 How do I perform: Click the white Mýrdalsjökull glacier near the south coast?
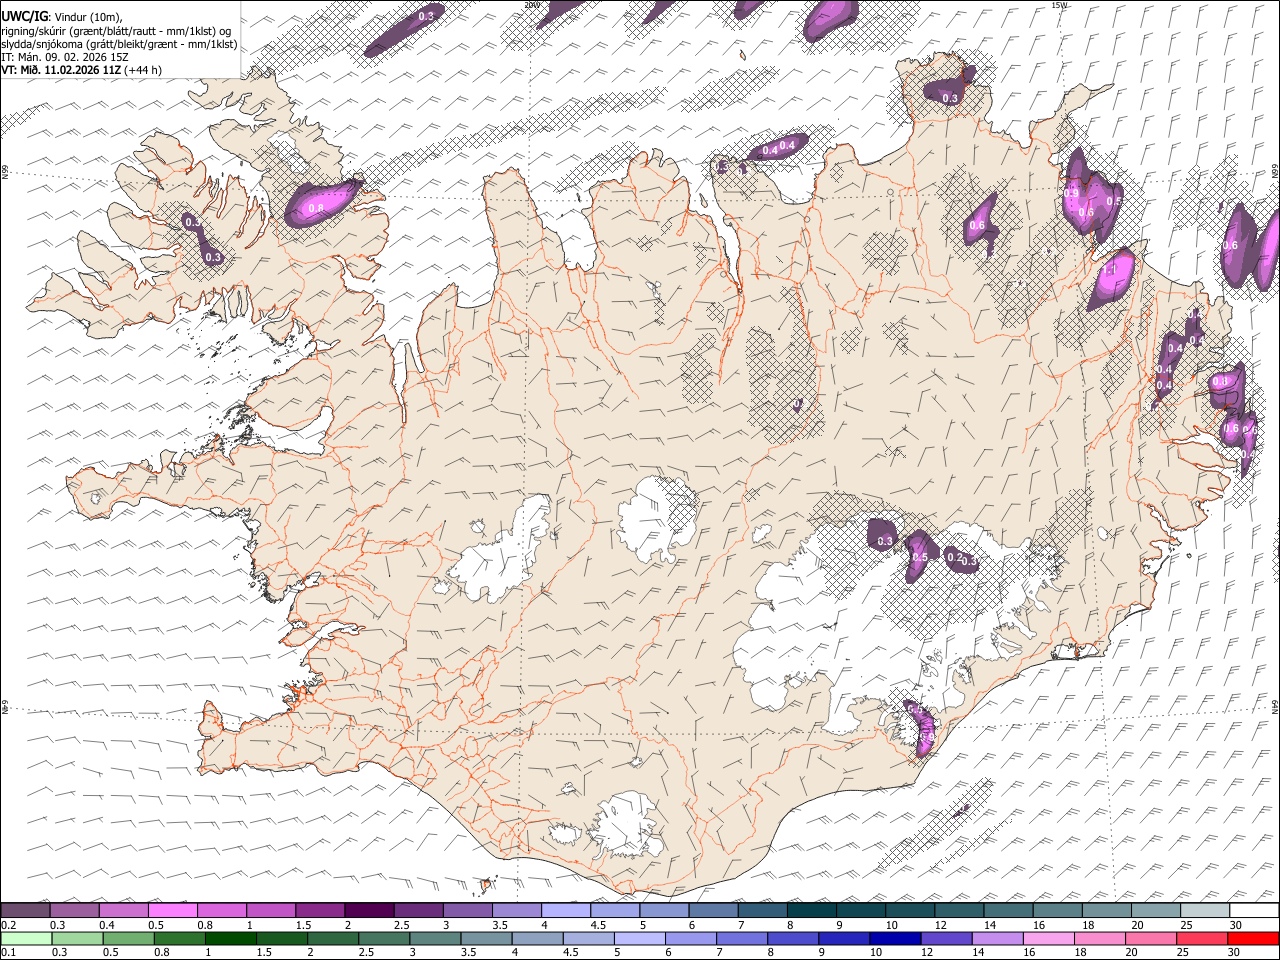point(628,825)
